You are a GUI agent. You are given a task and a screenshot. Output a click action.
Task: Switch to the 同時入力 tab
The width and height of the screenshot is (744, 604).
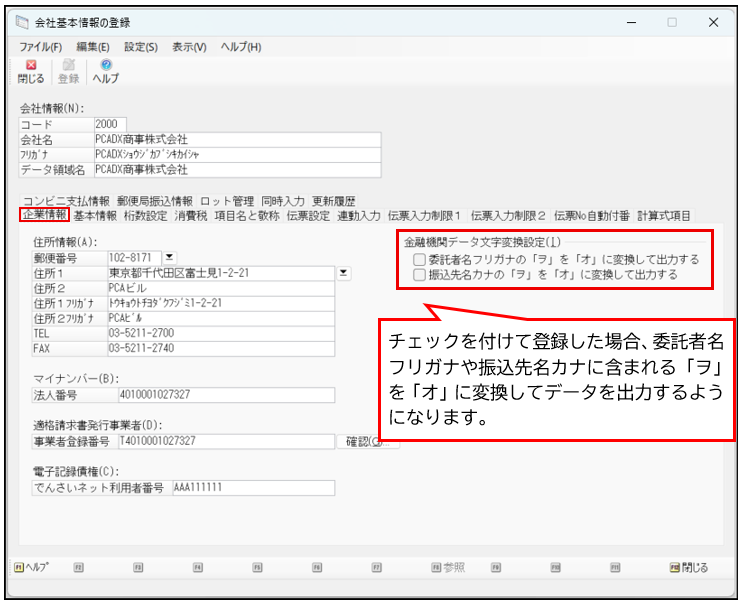point(283,201)
